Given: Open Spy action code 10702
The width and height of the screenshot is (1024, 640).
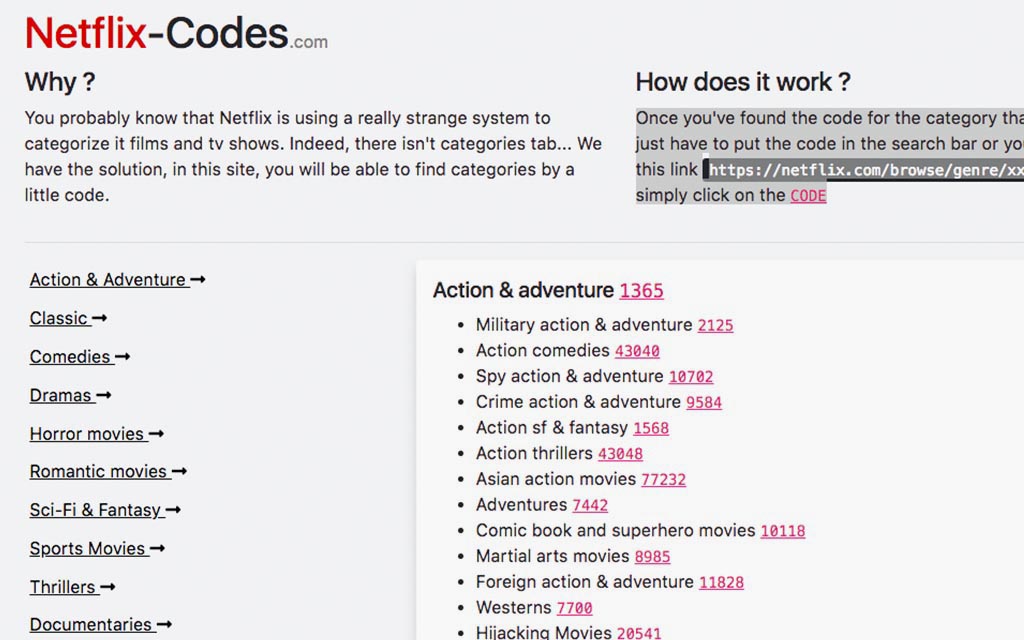Looking at the screenshot, I should [691, 377].
